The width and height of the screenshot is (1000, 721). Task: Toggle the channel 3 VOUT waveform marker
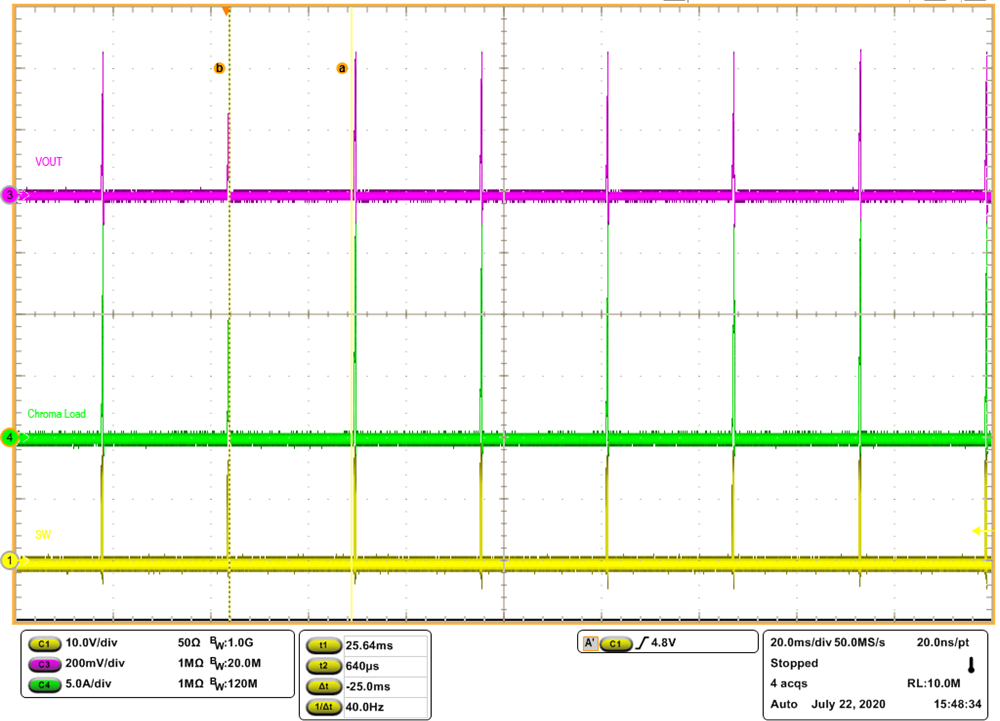[9, 196]
